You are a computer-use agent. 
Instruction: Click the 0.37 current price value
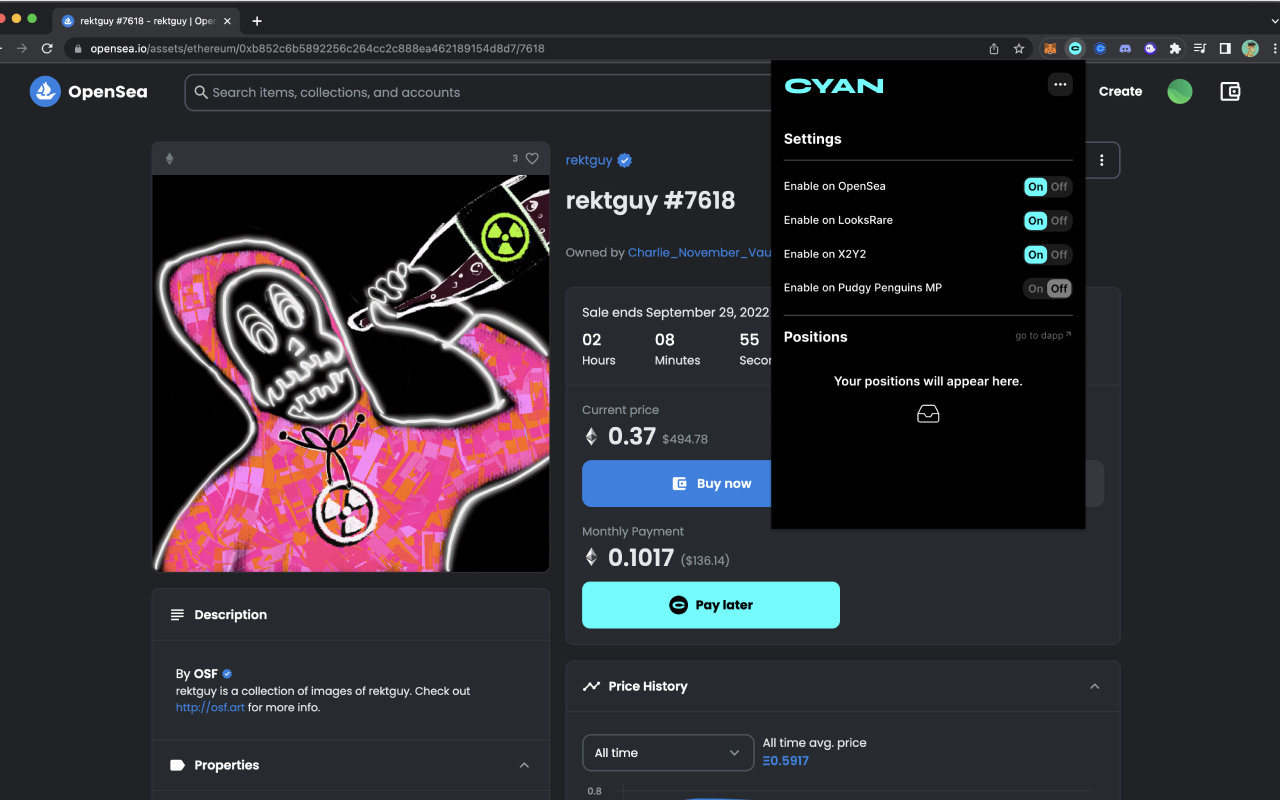tap(631, 436)
